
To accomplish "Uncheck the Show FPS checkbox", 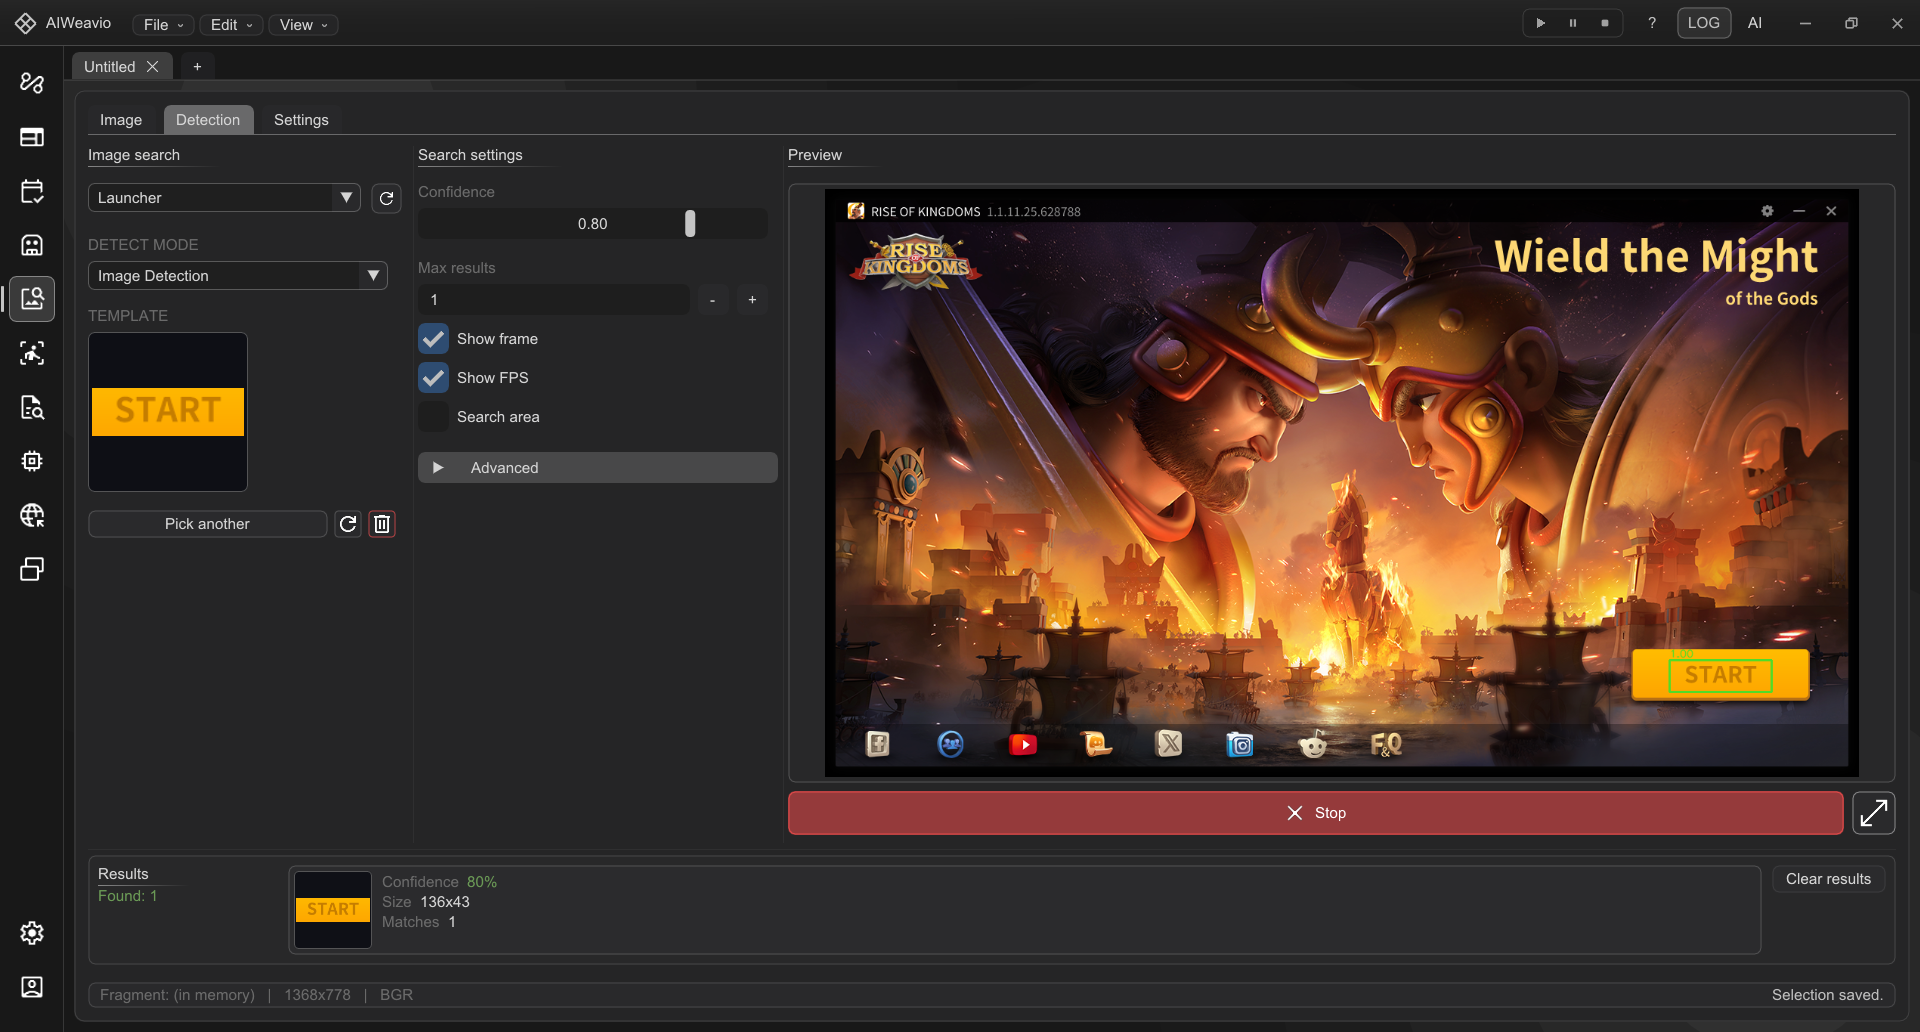I will pyautogui.click(x=433, y=378).
